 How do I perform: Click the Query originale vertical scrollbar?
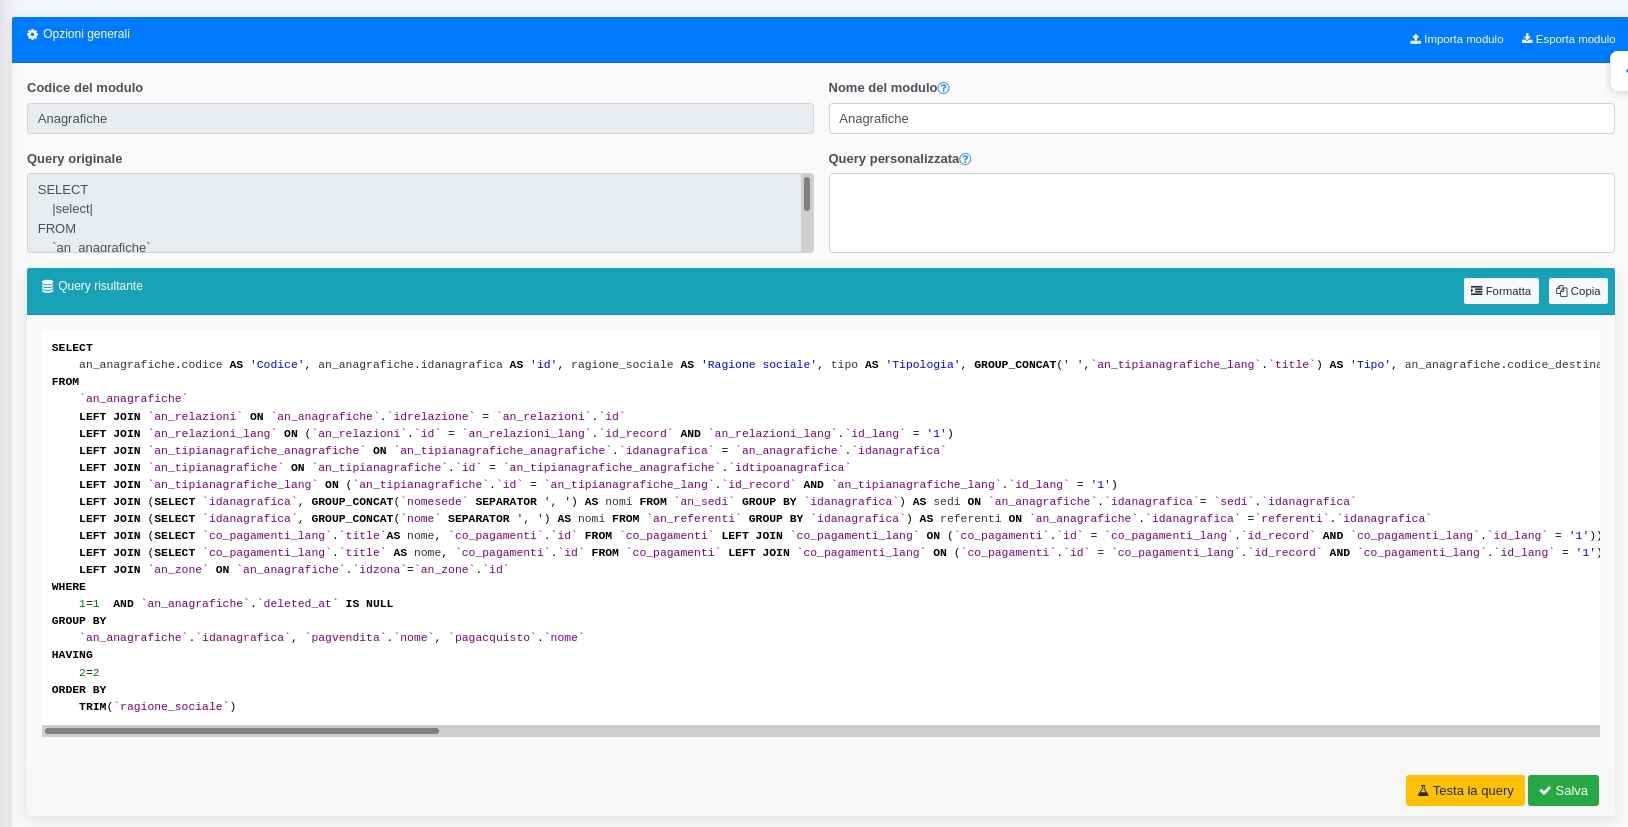807,195
